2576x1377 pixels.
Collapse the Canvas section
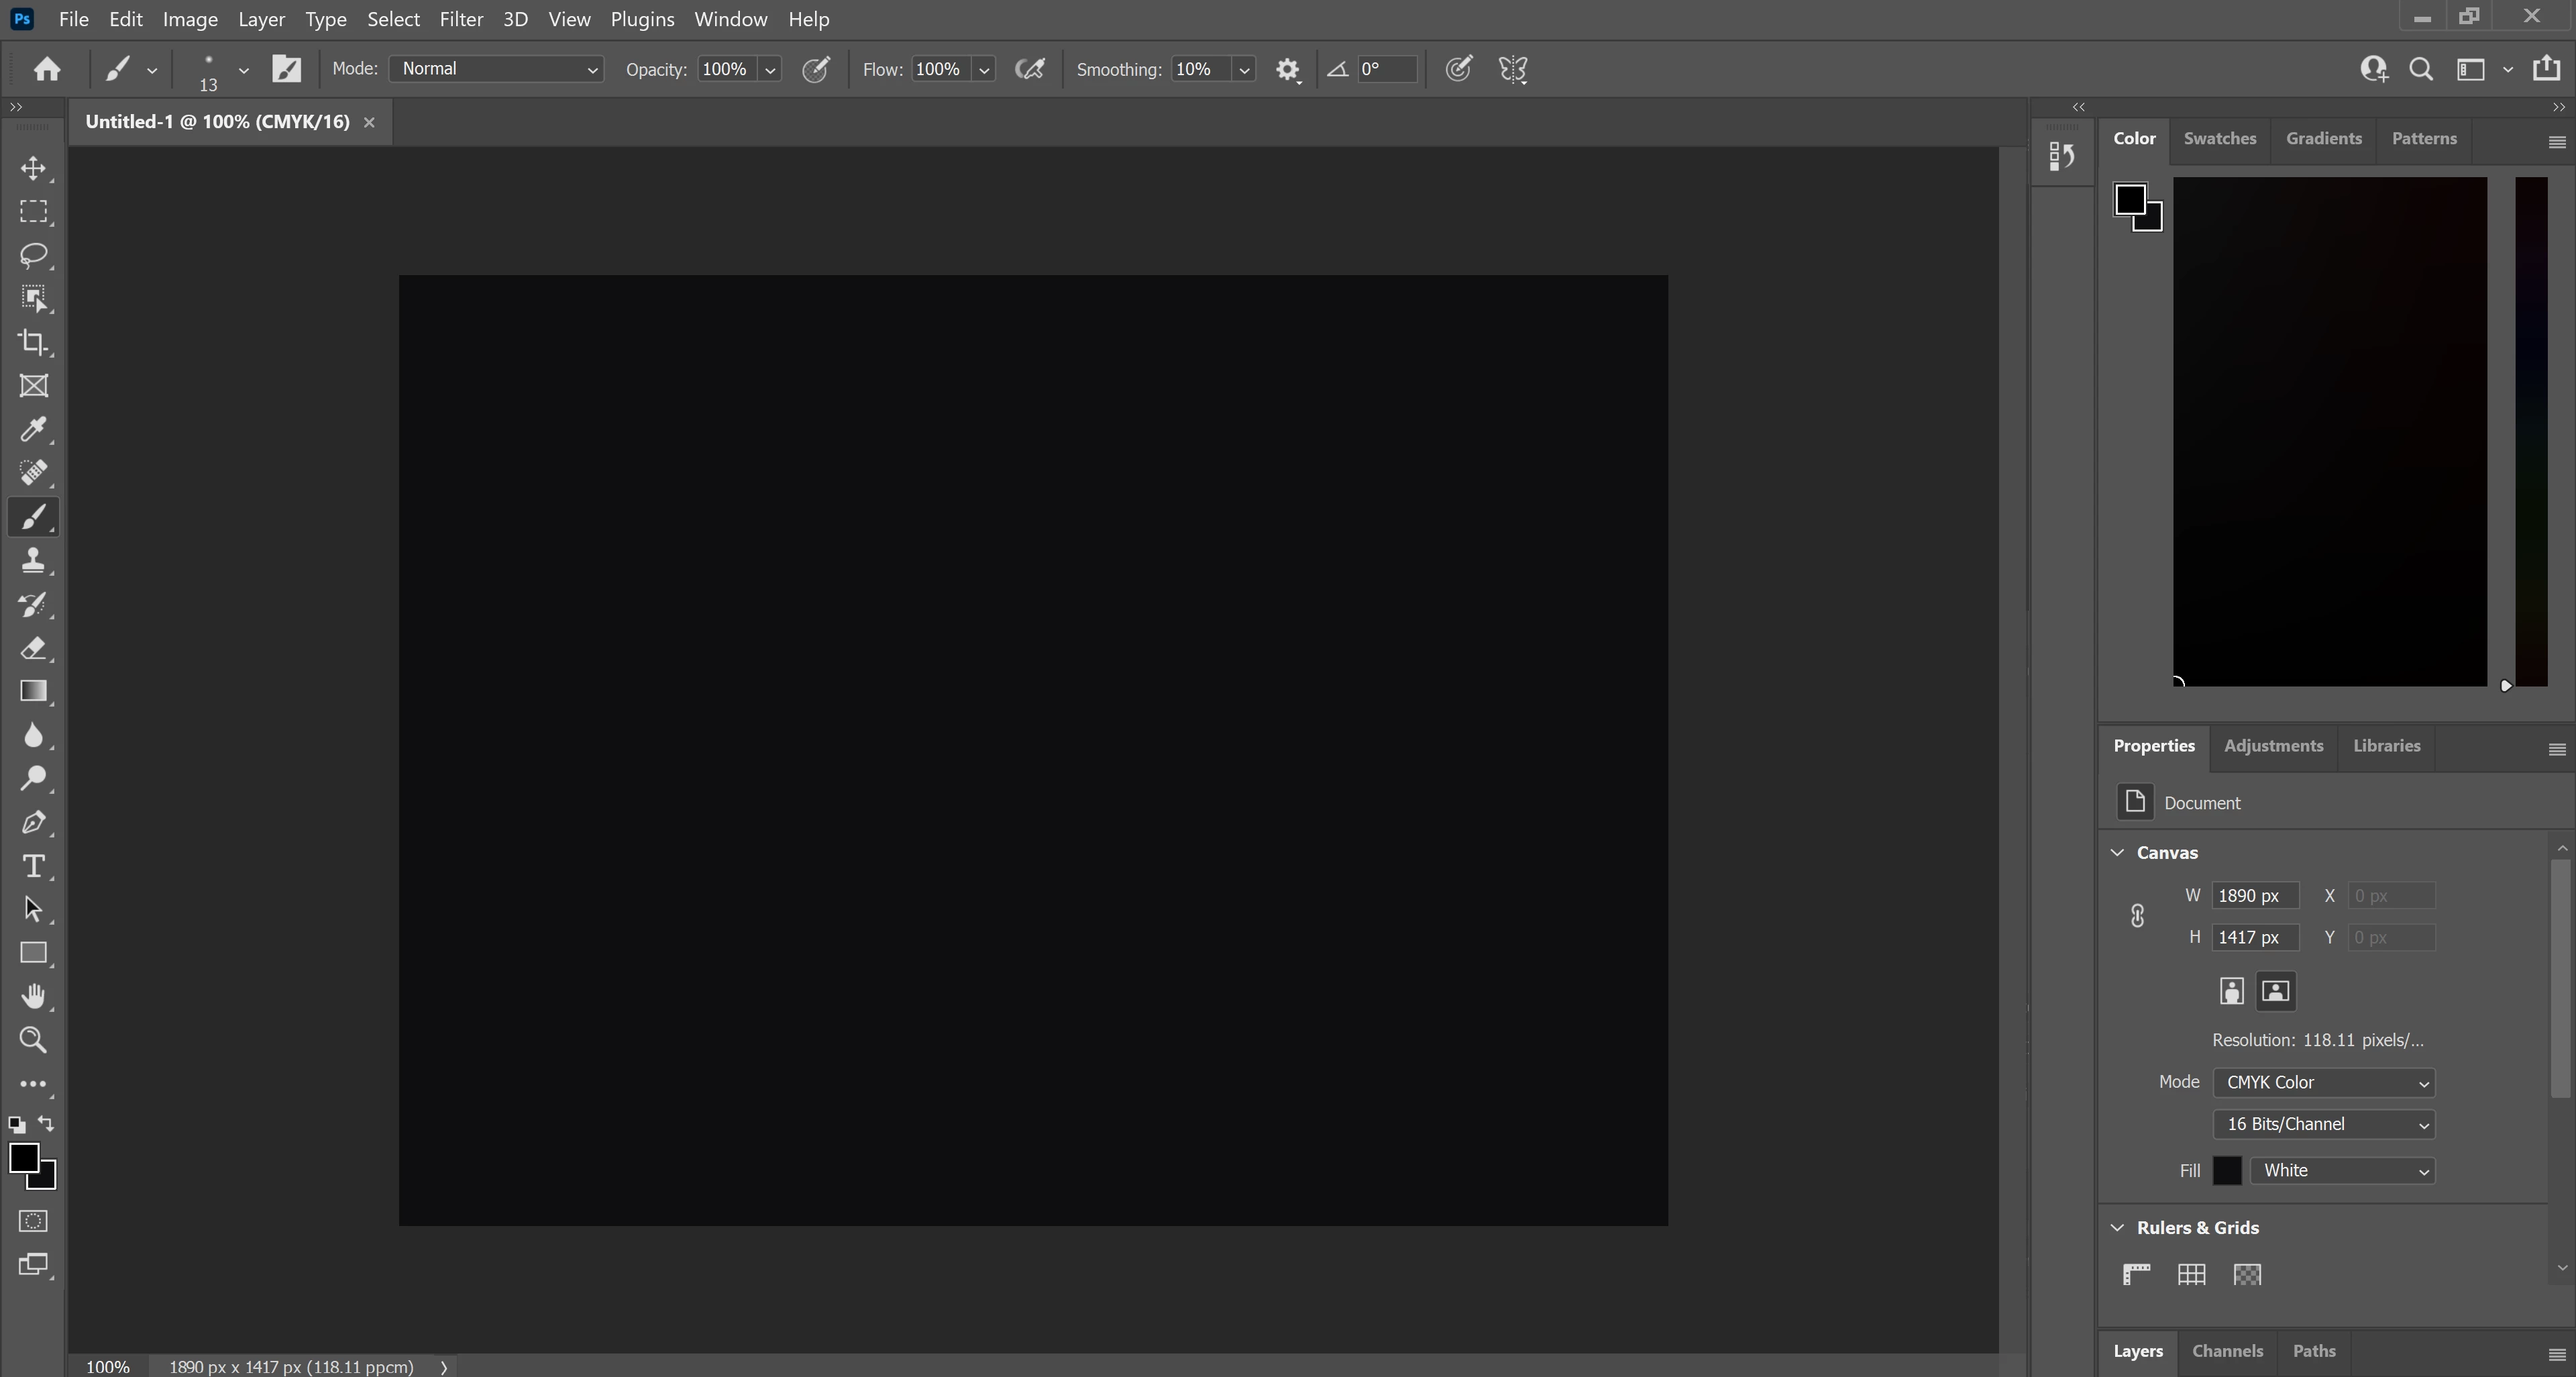2117,853
